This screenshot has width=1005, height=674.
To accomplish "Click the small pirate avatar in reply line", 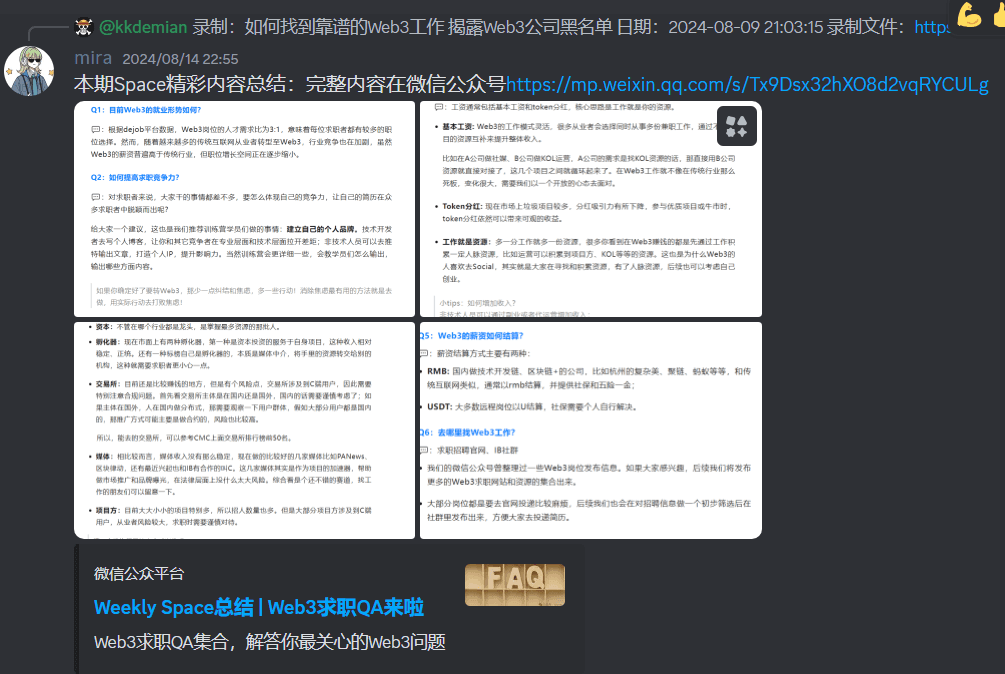I will point(84,26).
